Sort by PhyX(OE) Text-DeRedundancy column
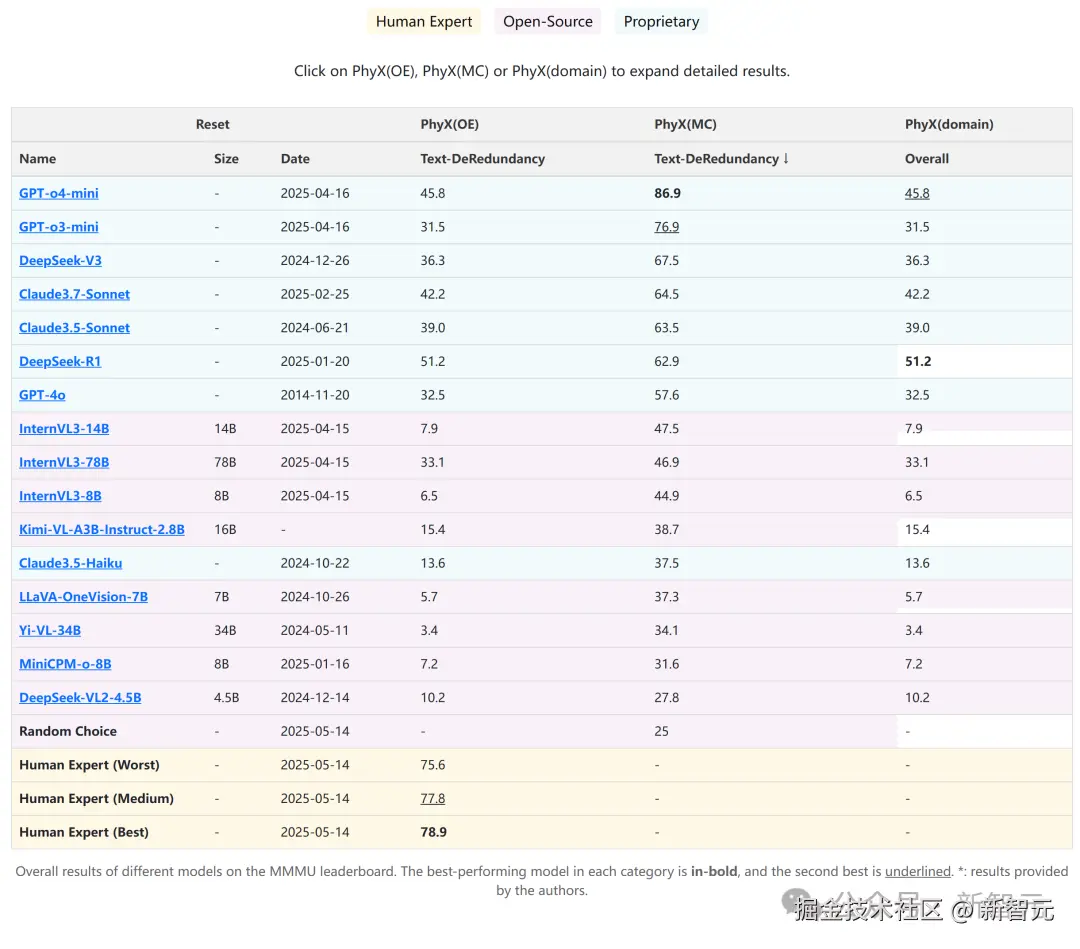Image resolution: width=1080 pixels, height=949 pixels. point(483,159)
